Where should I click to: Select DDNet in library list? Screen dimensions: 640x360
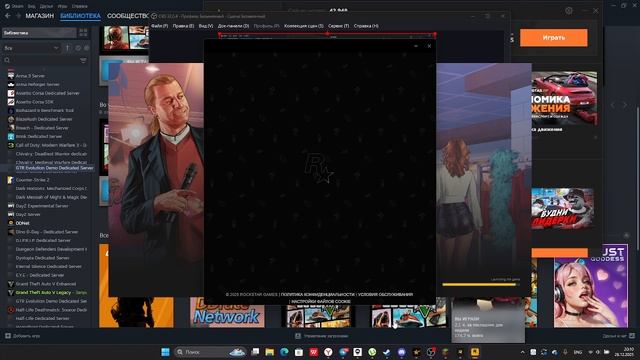tap(22, 223)
